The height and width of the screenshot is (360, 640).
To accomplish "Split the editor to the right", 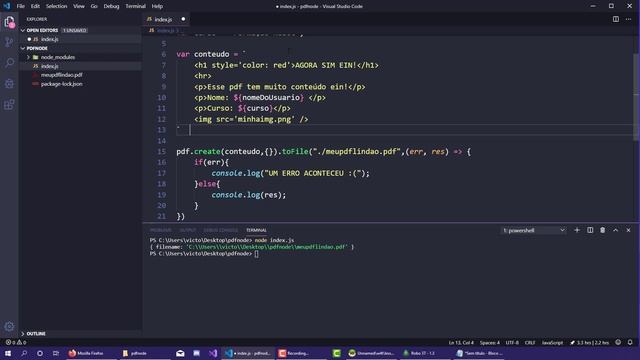I will [616, 19].
